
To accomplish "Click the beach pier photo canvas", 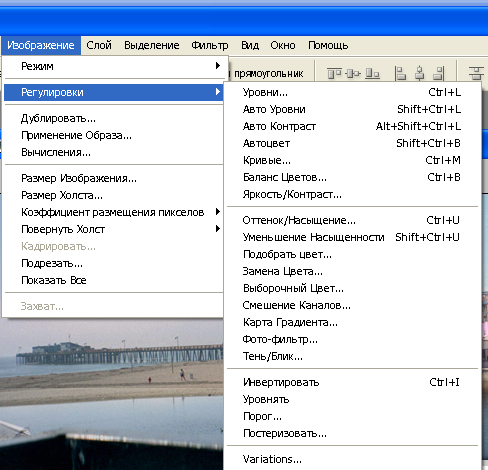I will [111, 393].
